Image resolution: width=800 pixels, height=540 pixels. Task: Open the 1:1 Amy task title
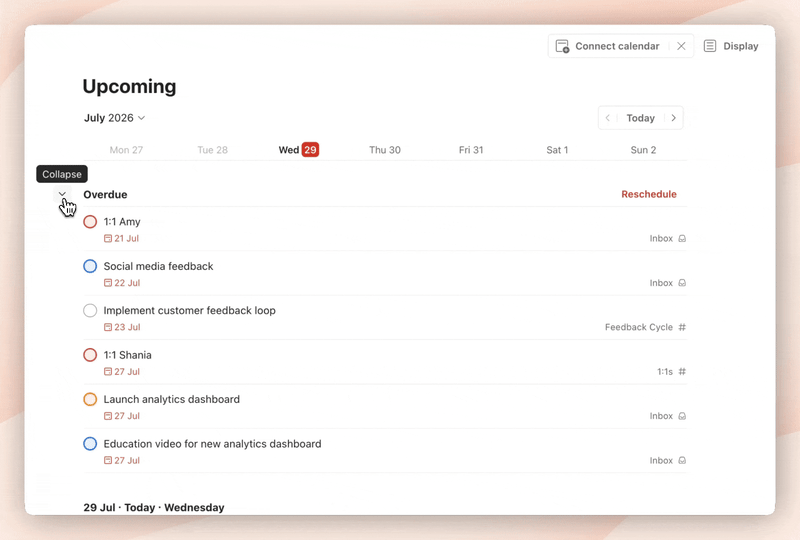122,222
